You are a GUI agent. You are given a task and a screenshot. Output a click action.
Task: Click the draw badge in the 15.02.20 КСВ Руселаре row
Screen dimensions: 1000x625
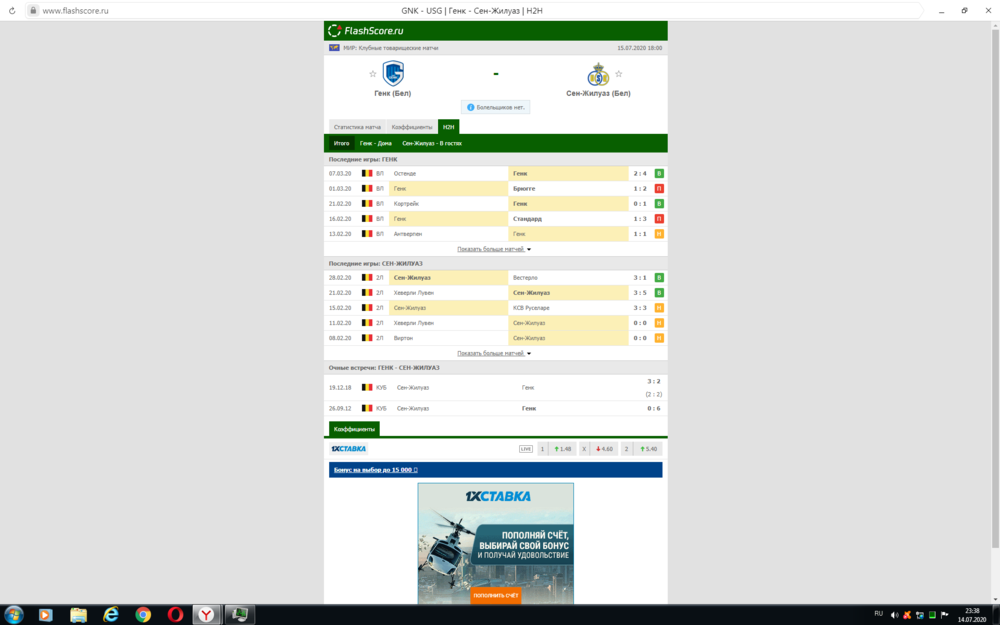point(659,308)
